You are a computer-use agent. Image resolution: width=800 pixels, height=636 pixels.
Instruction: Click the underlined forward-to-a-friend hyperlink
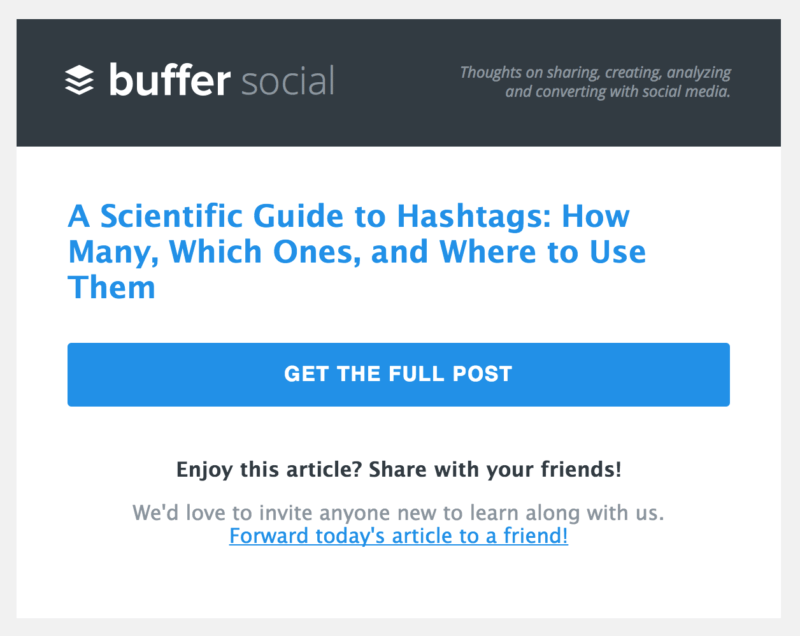pos(398,535)
